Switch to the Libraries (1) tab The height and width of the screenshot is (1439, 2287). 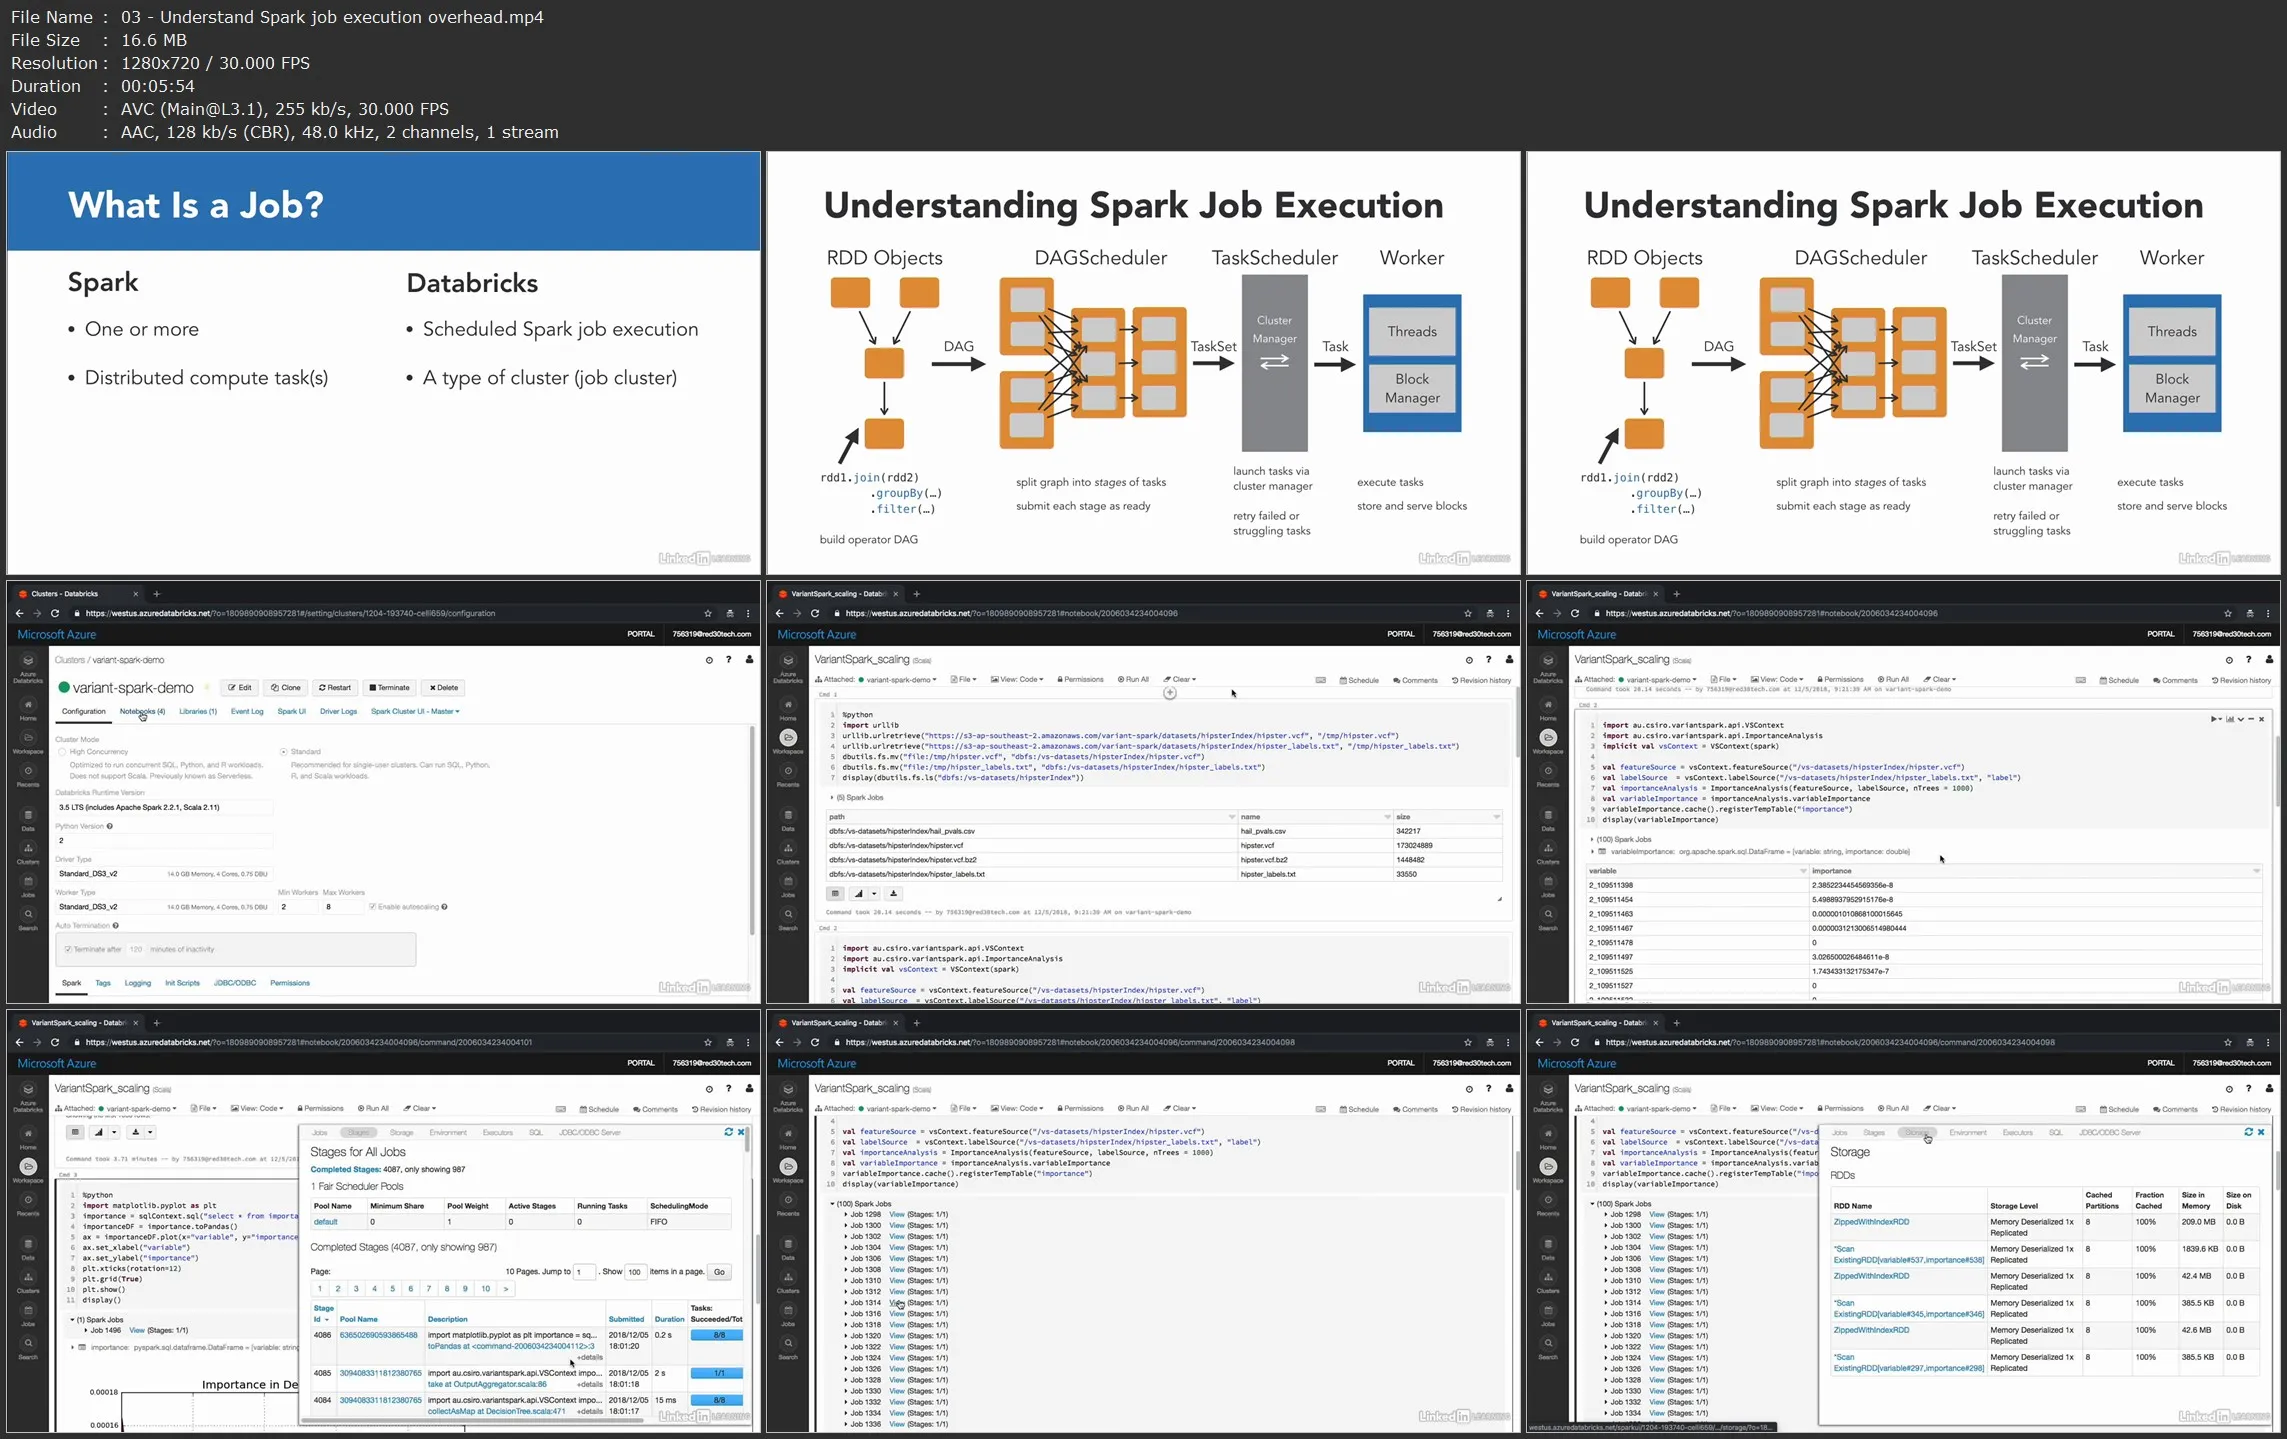click(198, 711)
